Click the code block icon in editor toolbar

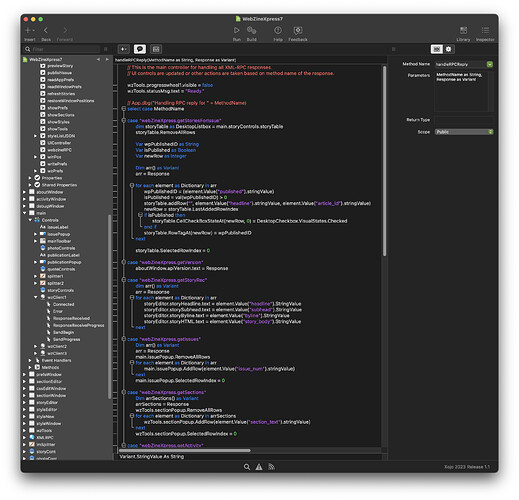(x=156, y=49)
